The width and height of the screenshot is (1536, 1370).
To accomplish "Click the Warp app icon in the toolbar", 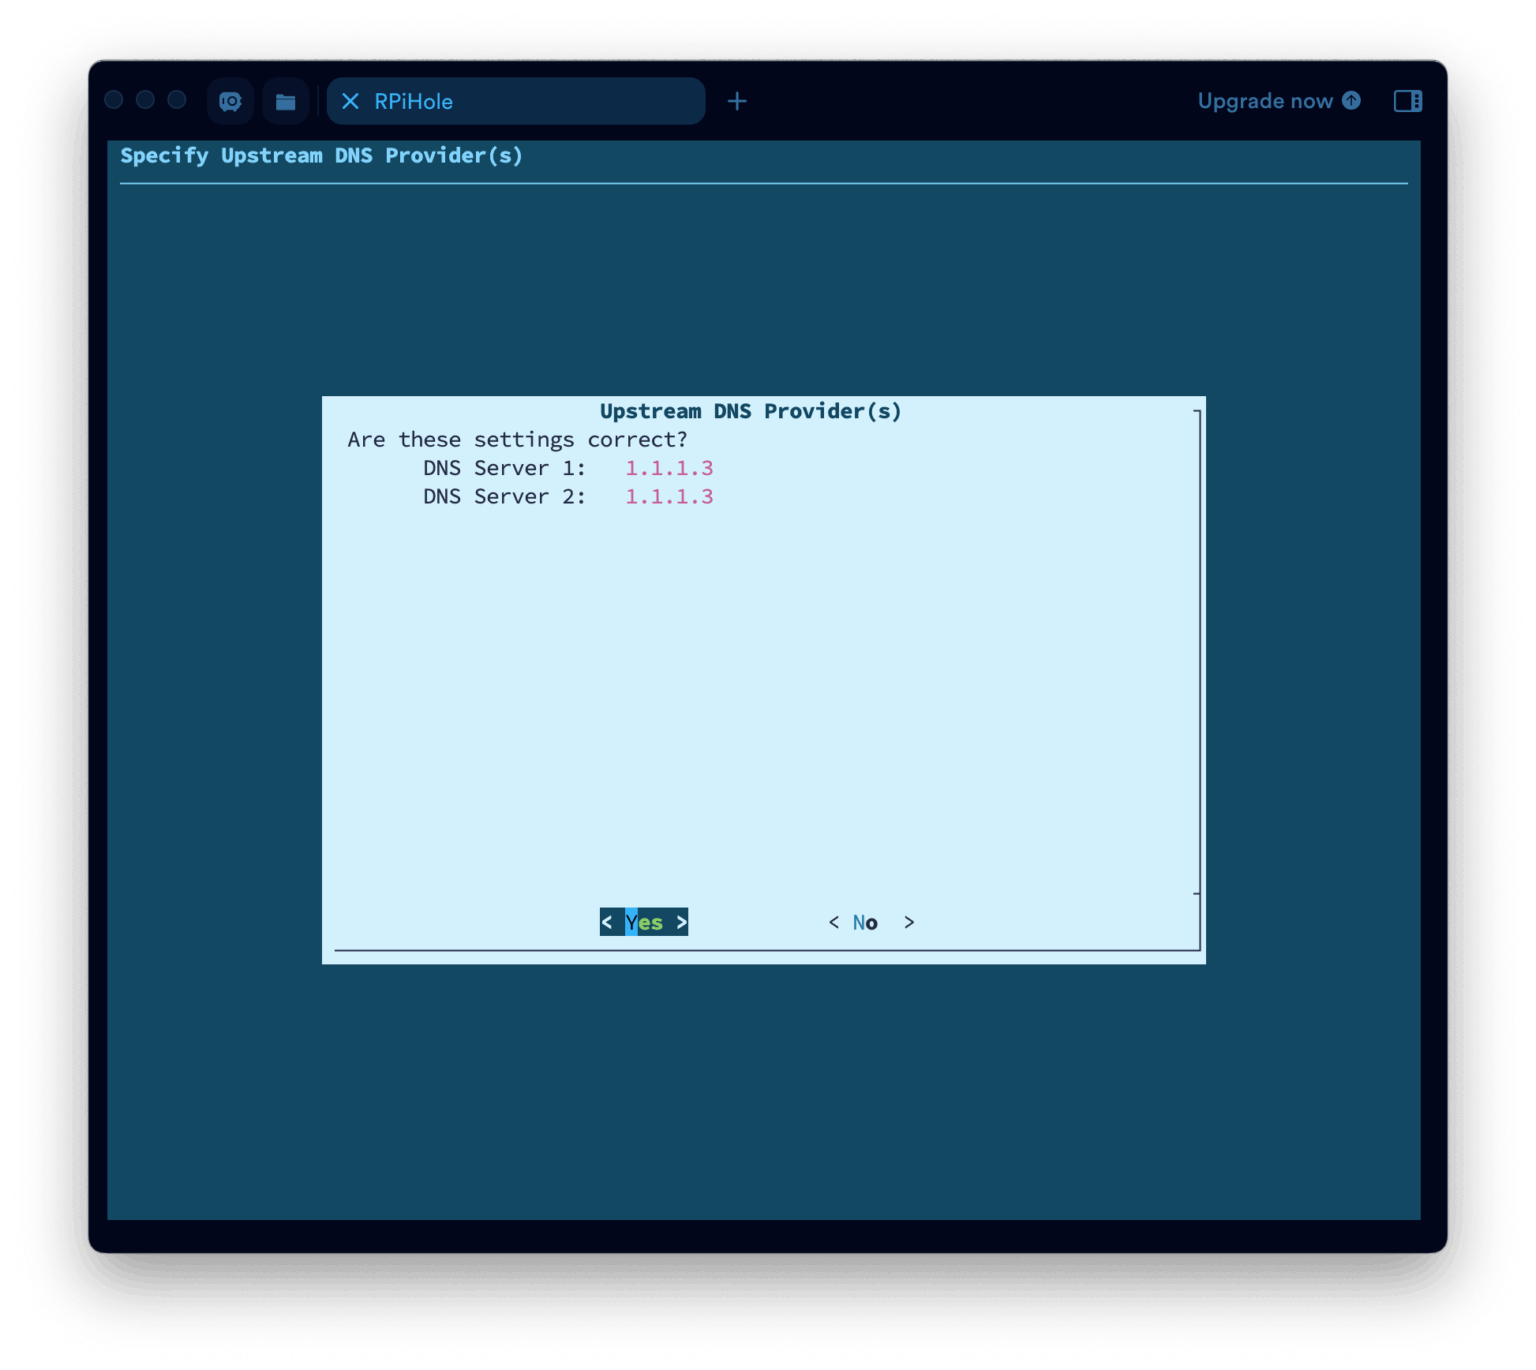I will [x=230, y=101].
